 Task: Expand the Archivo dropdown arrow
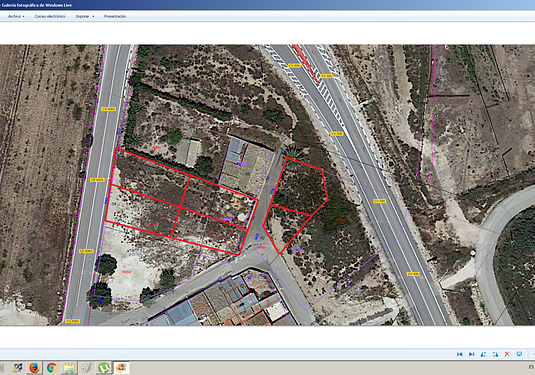coord(24,17)
